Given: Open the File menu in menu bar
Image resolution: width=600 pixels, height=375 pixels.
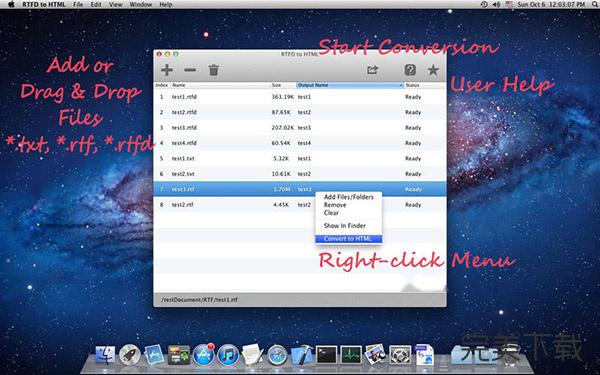Looking at the screenshot, I should (78, 5).
